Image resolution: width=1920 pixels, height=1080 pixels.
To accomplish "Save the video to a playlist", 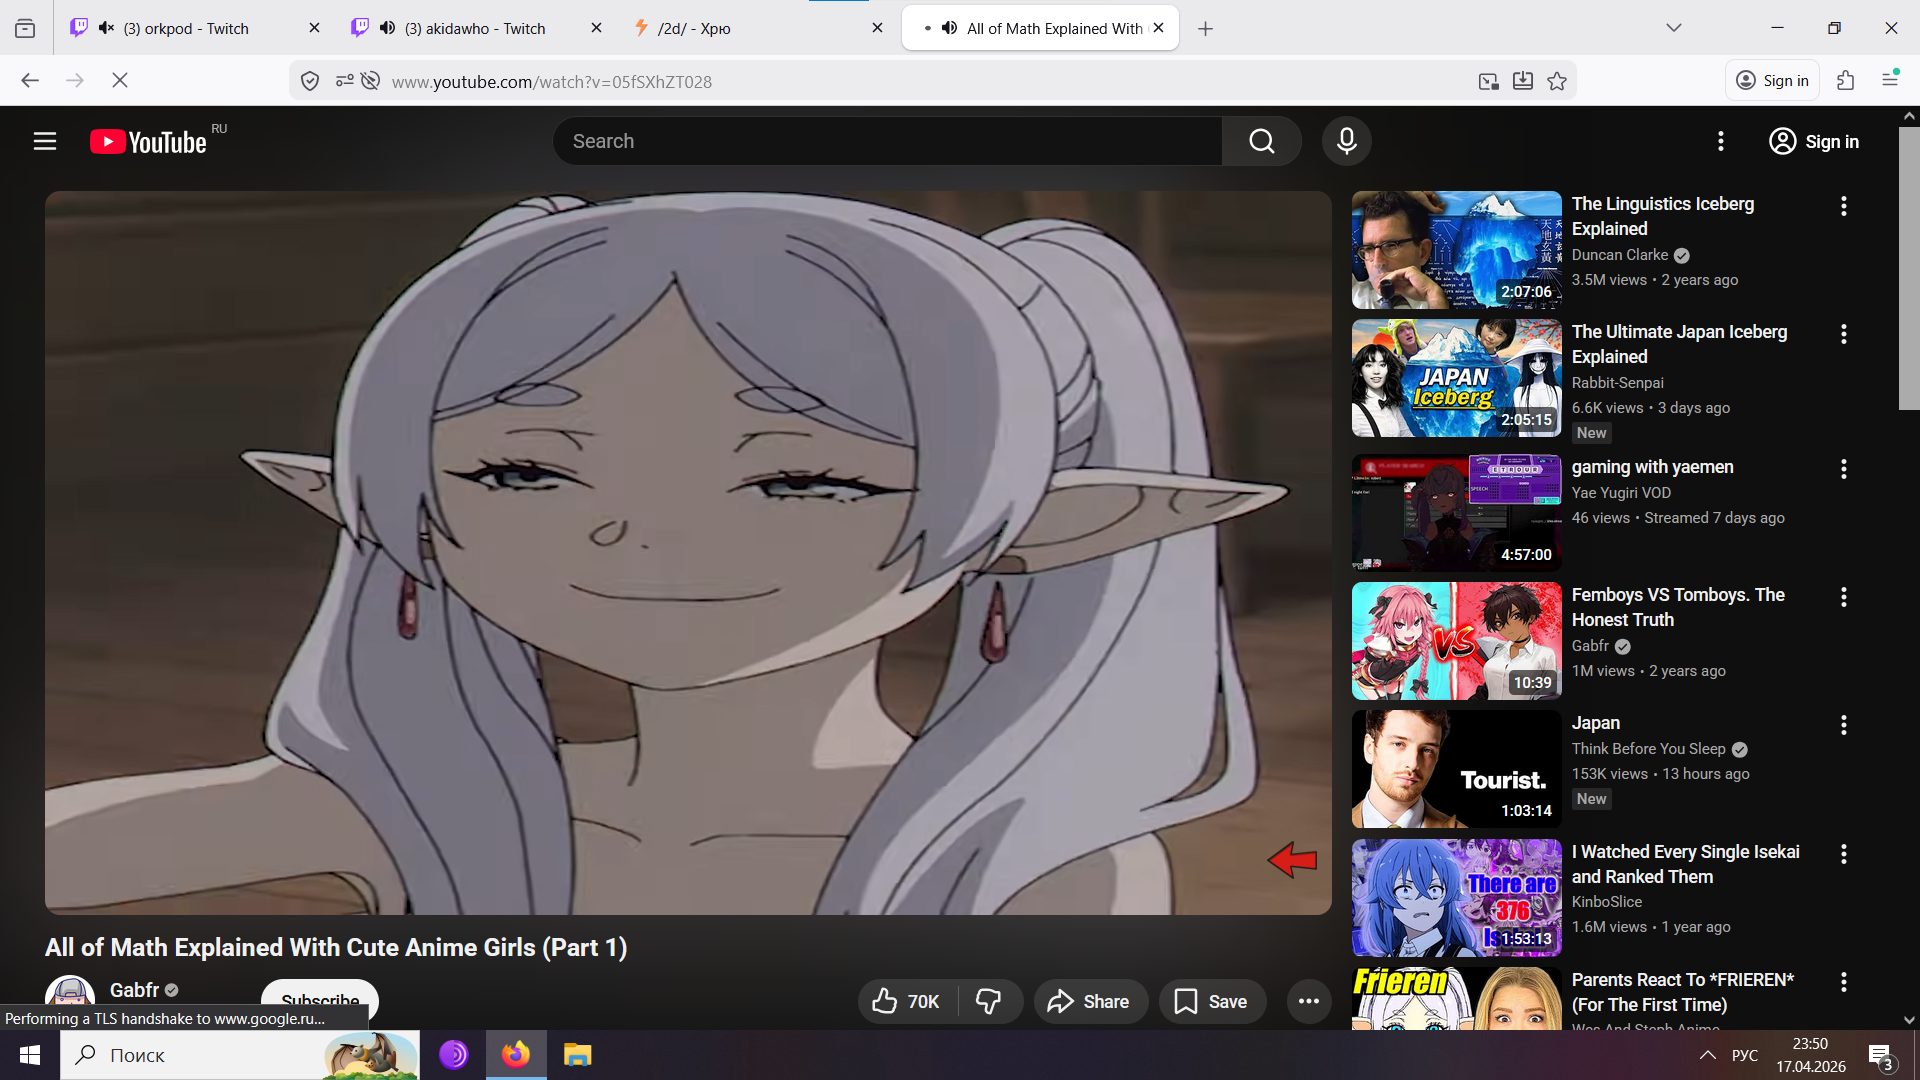I will point(1211,1001).
